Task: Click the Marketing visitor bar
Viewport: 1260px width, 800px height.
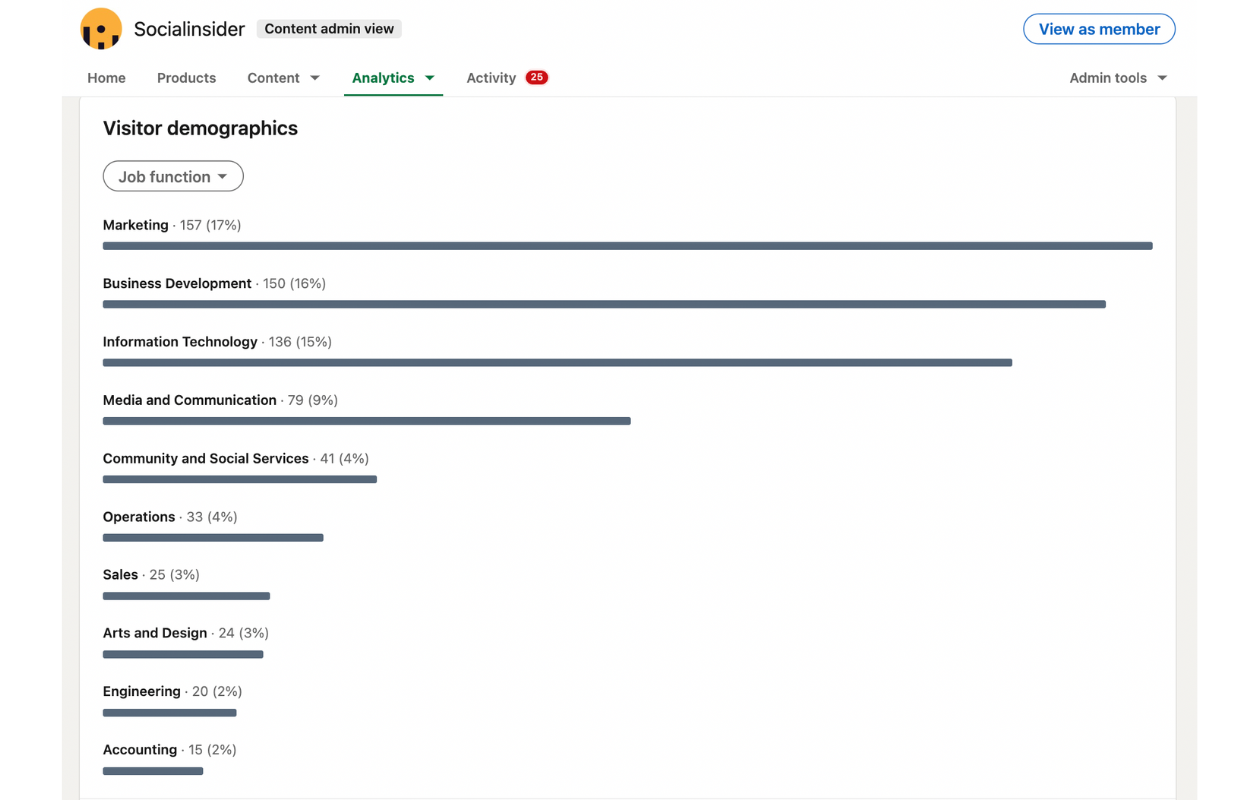Action: tap(628, 246)
